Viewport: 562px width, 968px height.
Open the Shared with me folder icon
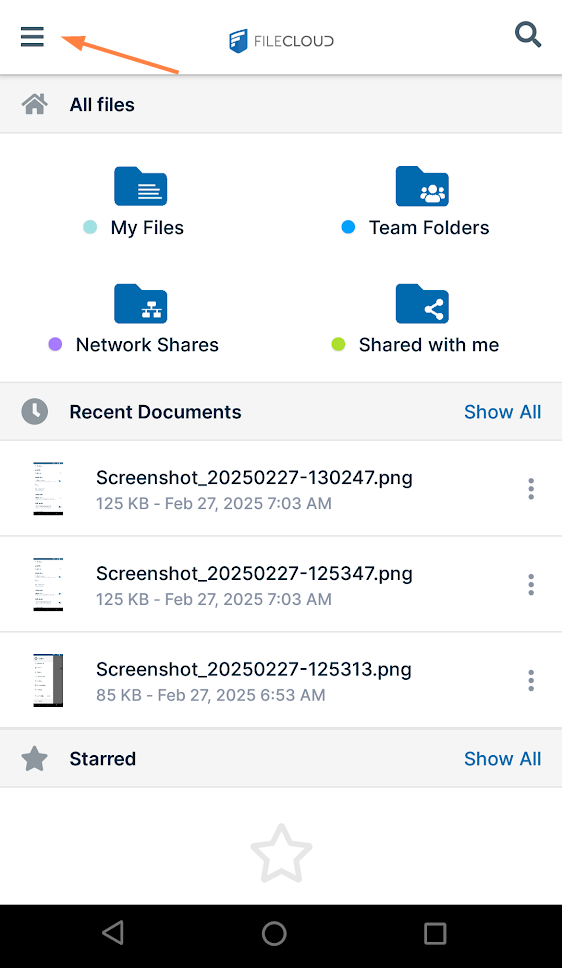[x=422, y=303]
